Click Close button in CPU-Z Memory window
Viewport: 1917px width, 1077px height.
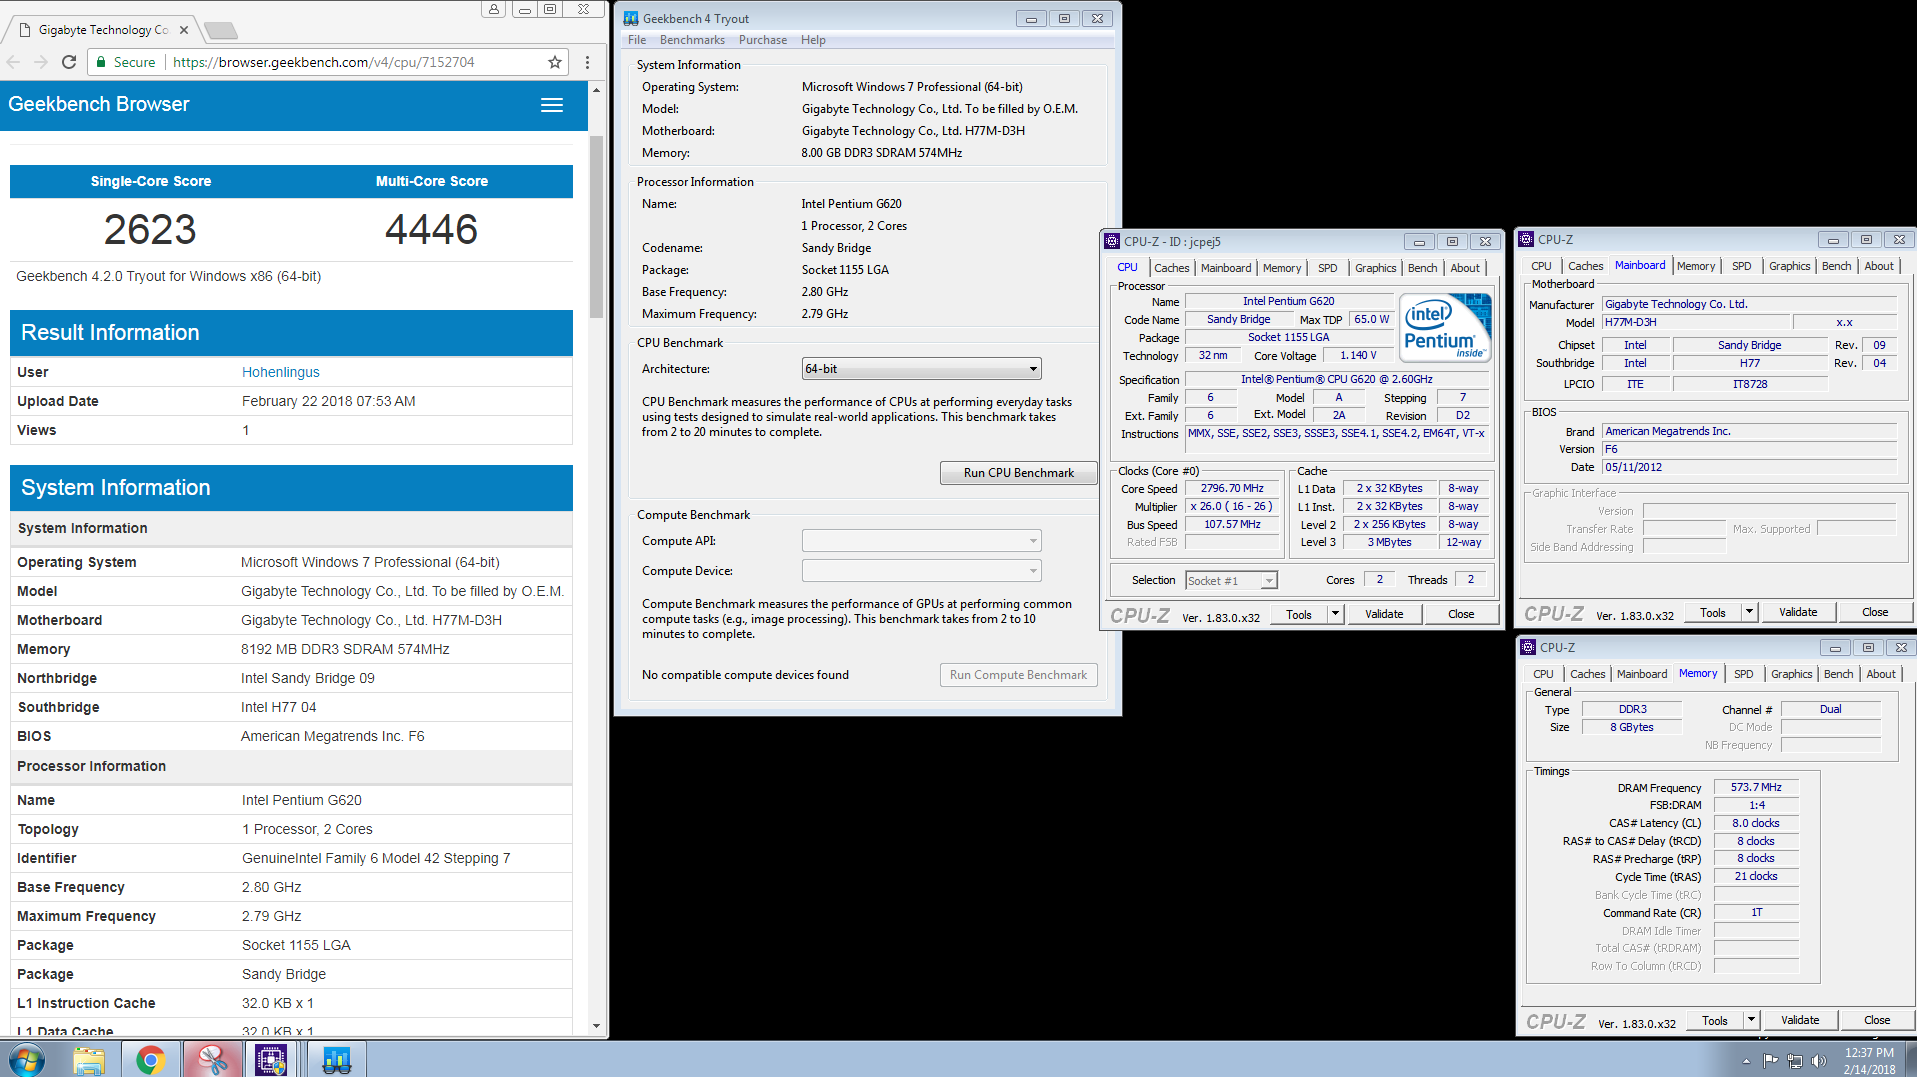pos(1877,1020)
